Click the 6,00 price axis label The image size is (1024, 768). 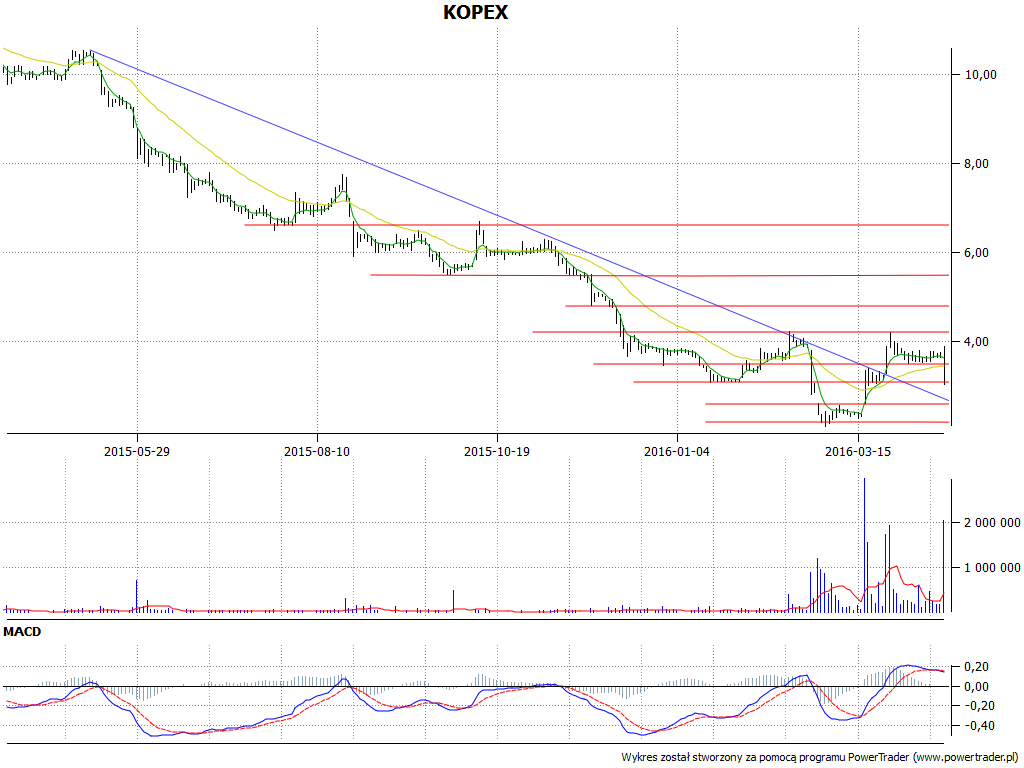point(977,253)
